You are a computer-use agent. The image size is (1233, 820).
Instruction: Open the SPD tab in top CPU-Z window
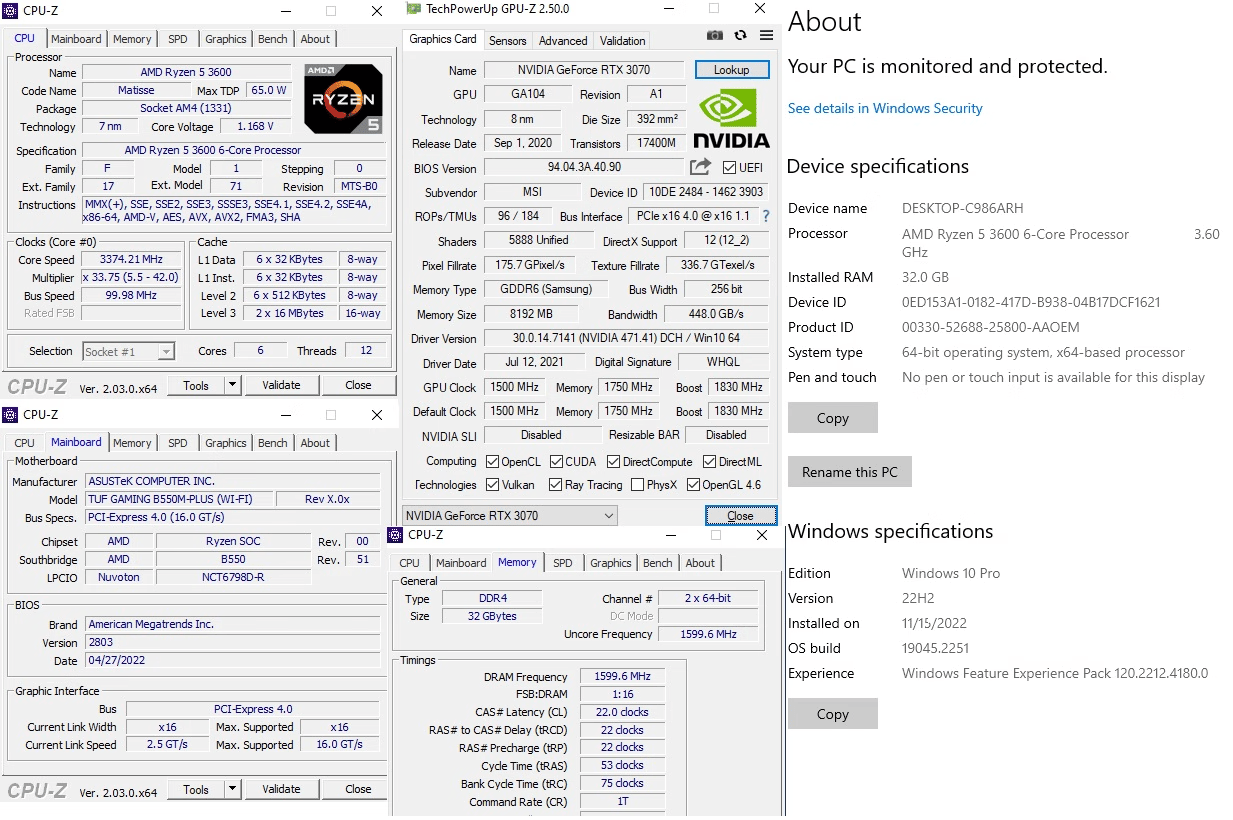coord(177,39)
